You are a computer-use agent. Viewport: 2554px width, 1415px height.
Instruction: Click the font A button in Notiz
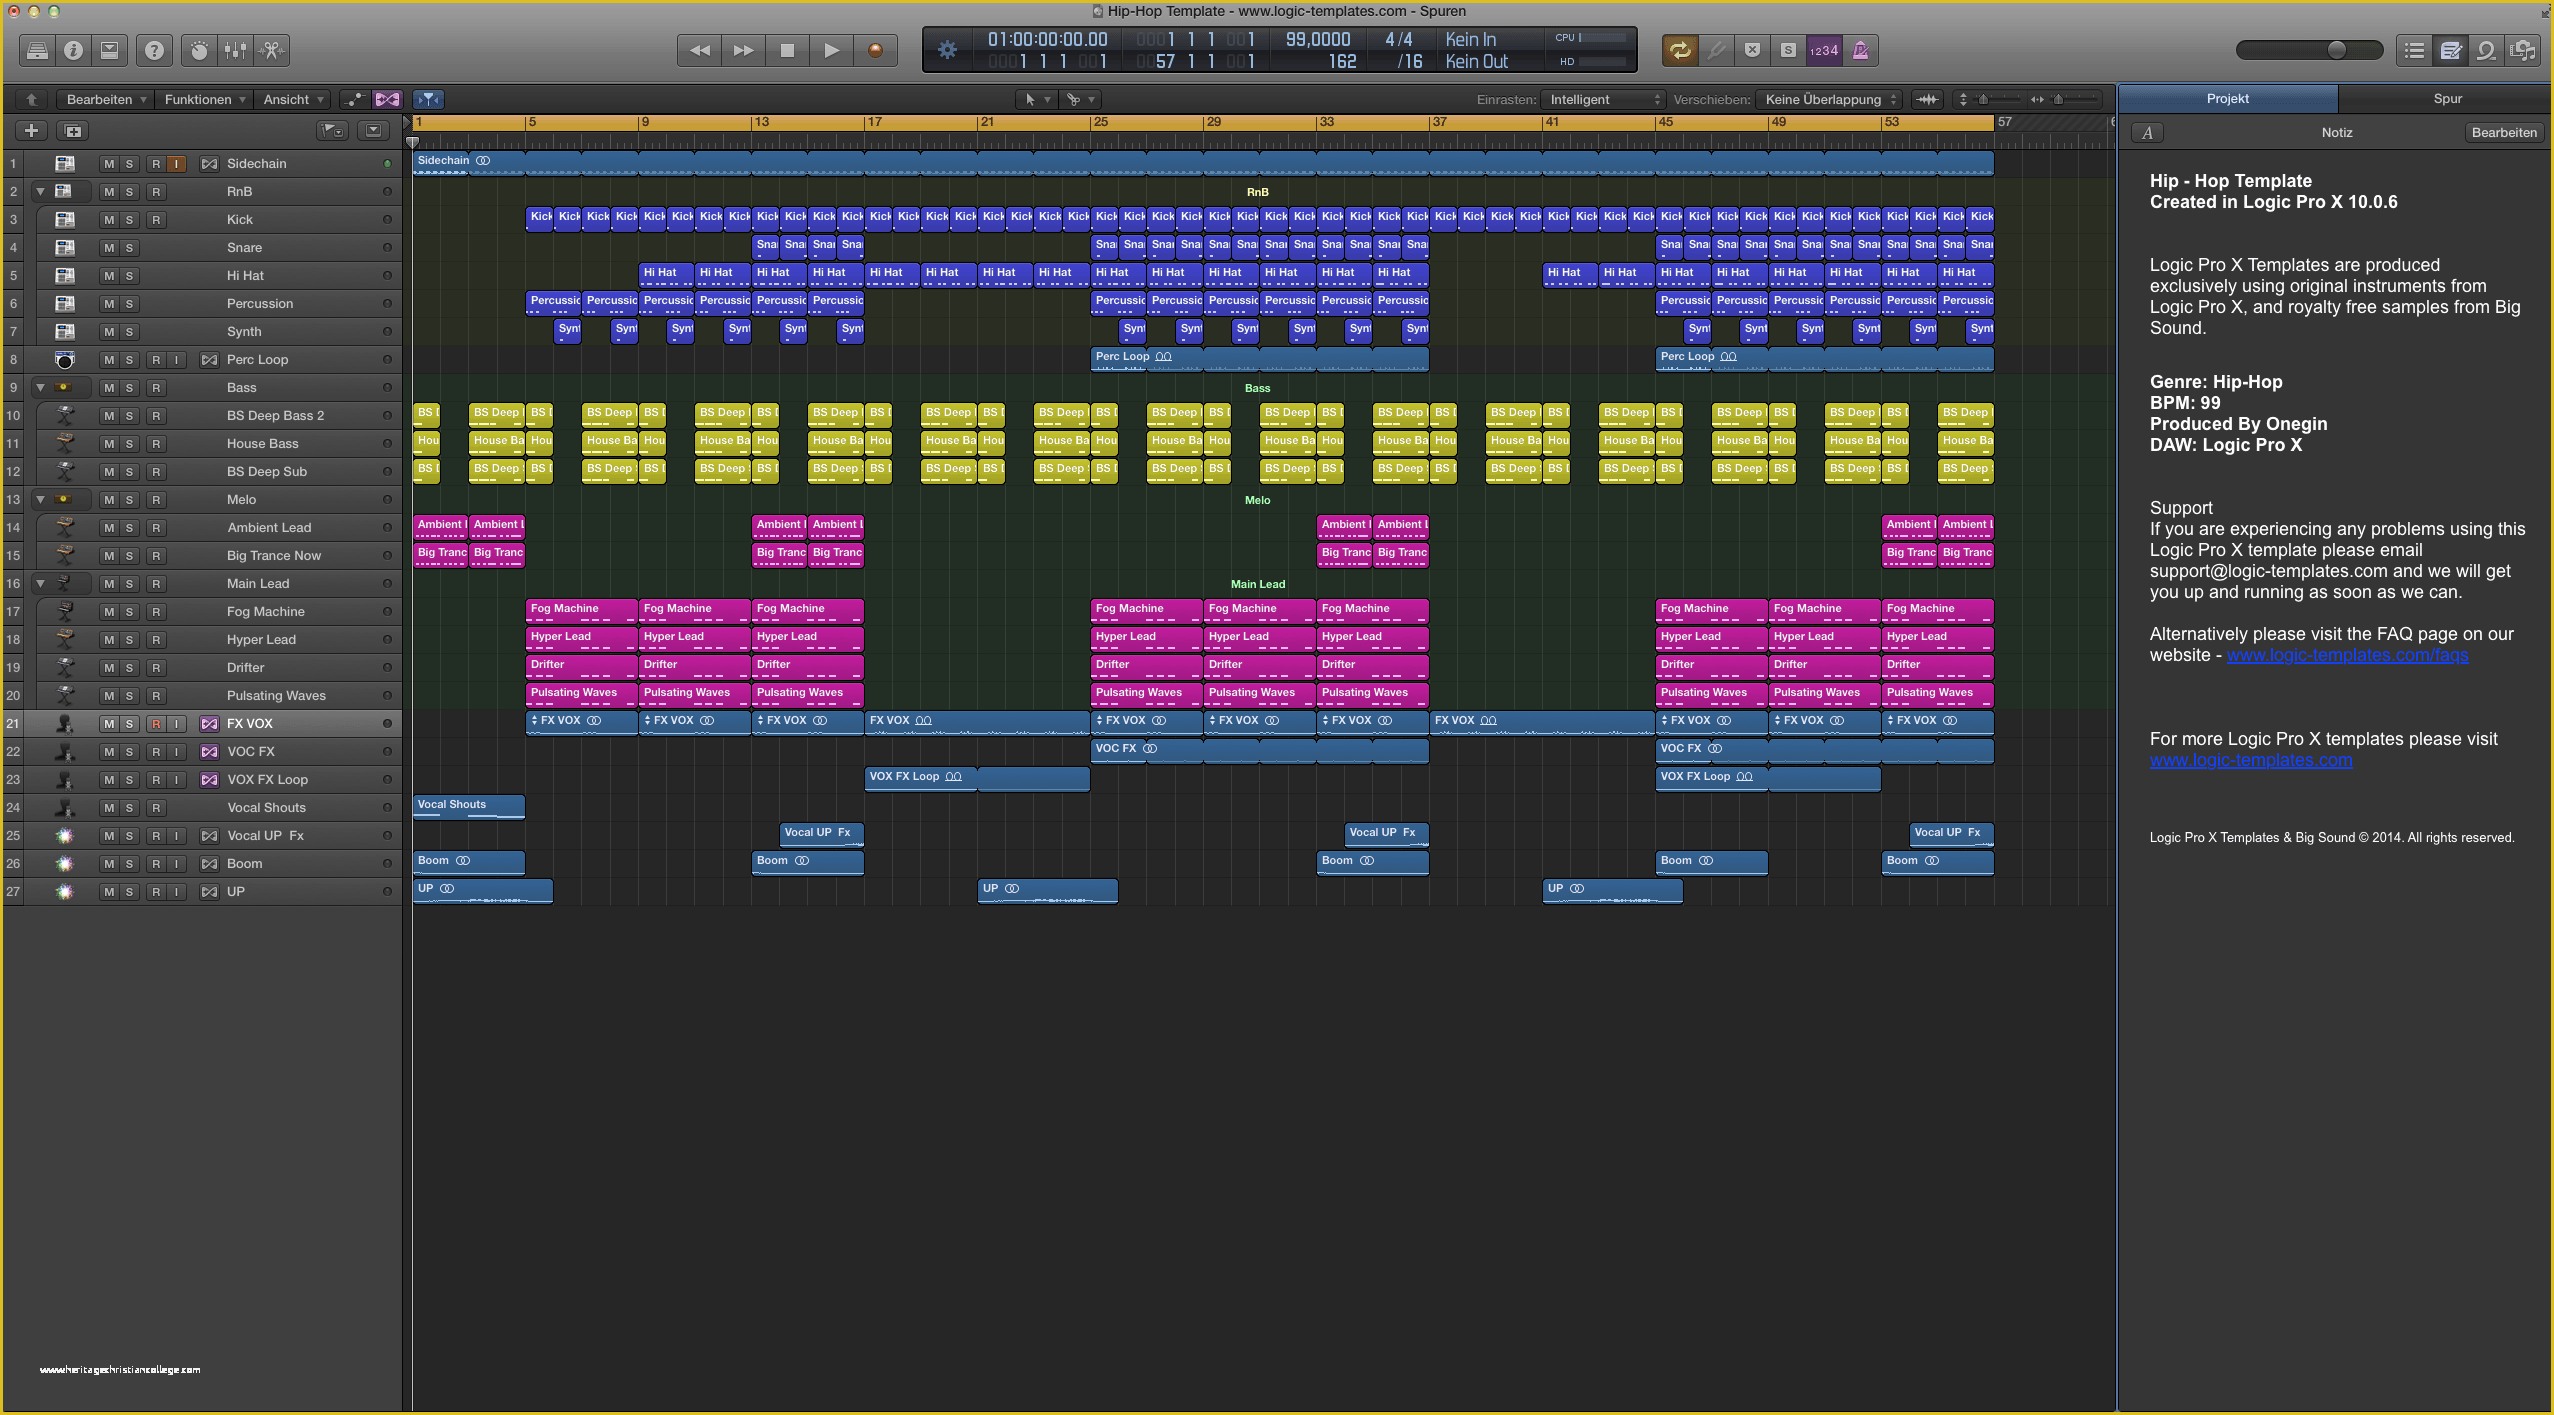click(x=2147, y=132)
